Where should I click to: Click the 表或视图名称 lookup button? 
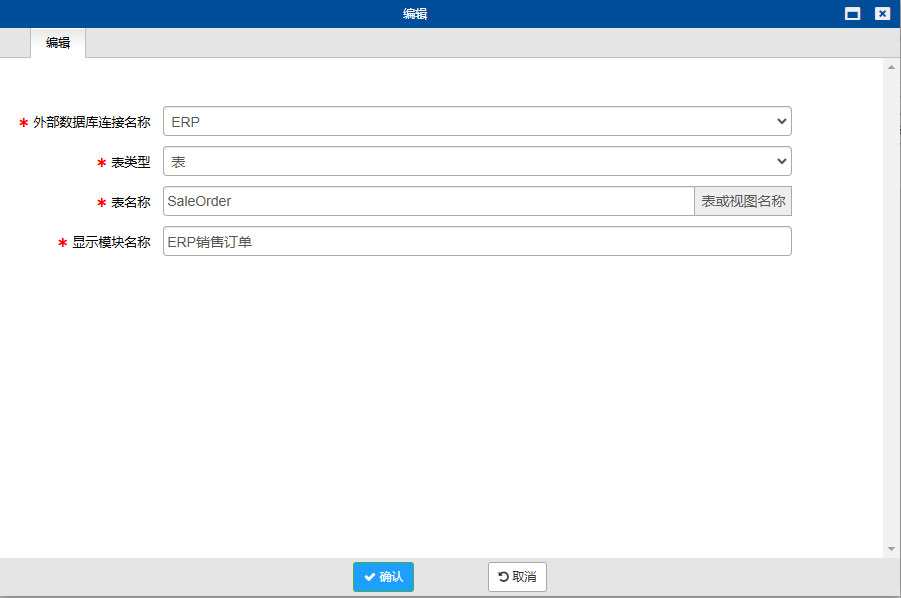(742, 201)
